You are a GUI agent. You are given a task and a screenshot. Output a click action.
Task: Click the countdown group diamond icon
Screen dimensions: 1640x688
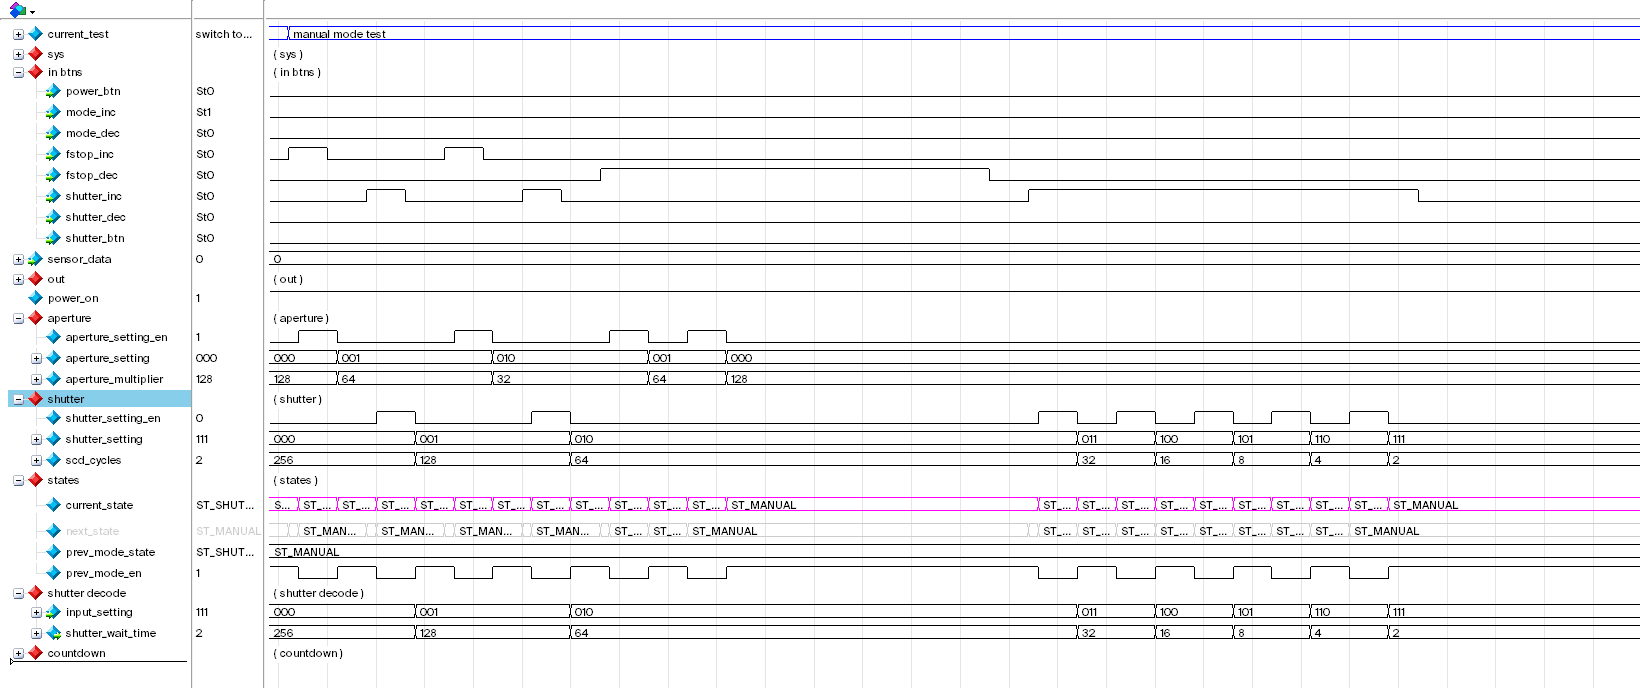(x=35, y=653)
